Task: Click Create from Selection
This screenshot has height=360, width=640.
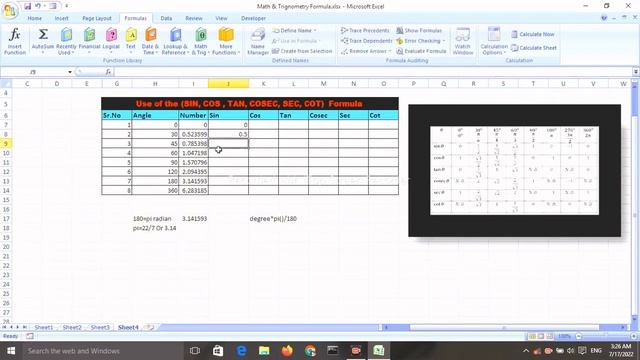Action: [x=302, y=51]
